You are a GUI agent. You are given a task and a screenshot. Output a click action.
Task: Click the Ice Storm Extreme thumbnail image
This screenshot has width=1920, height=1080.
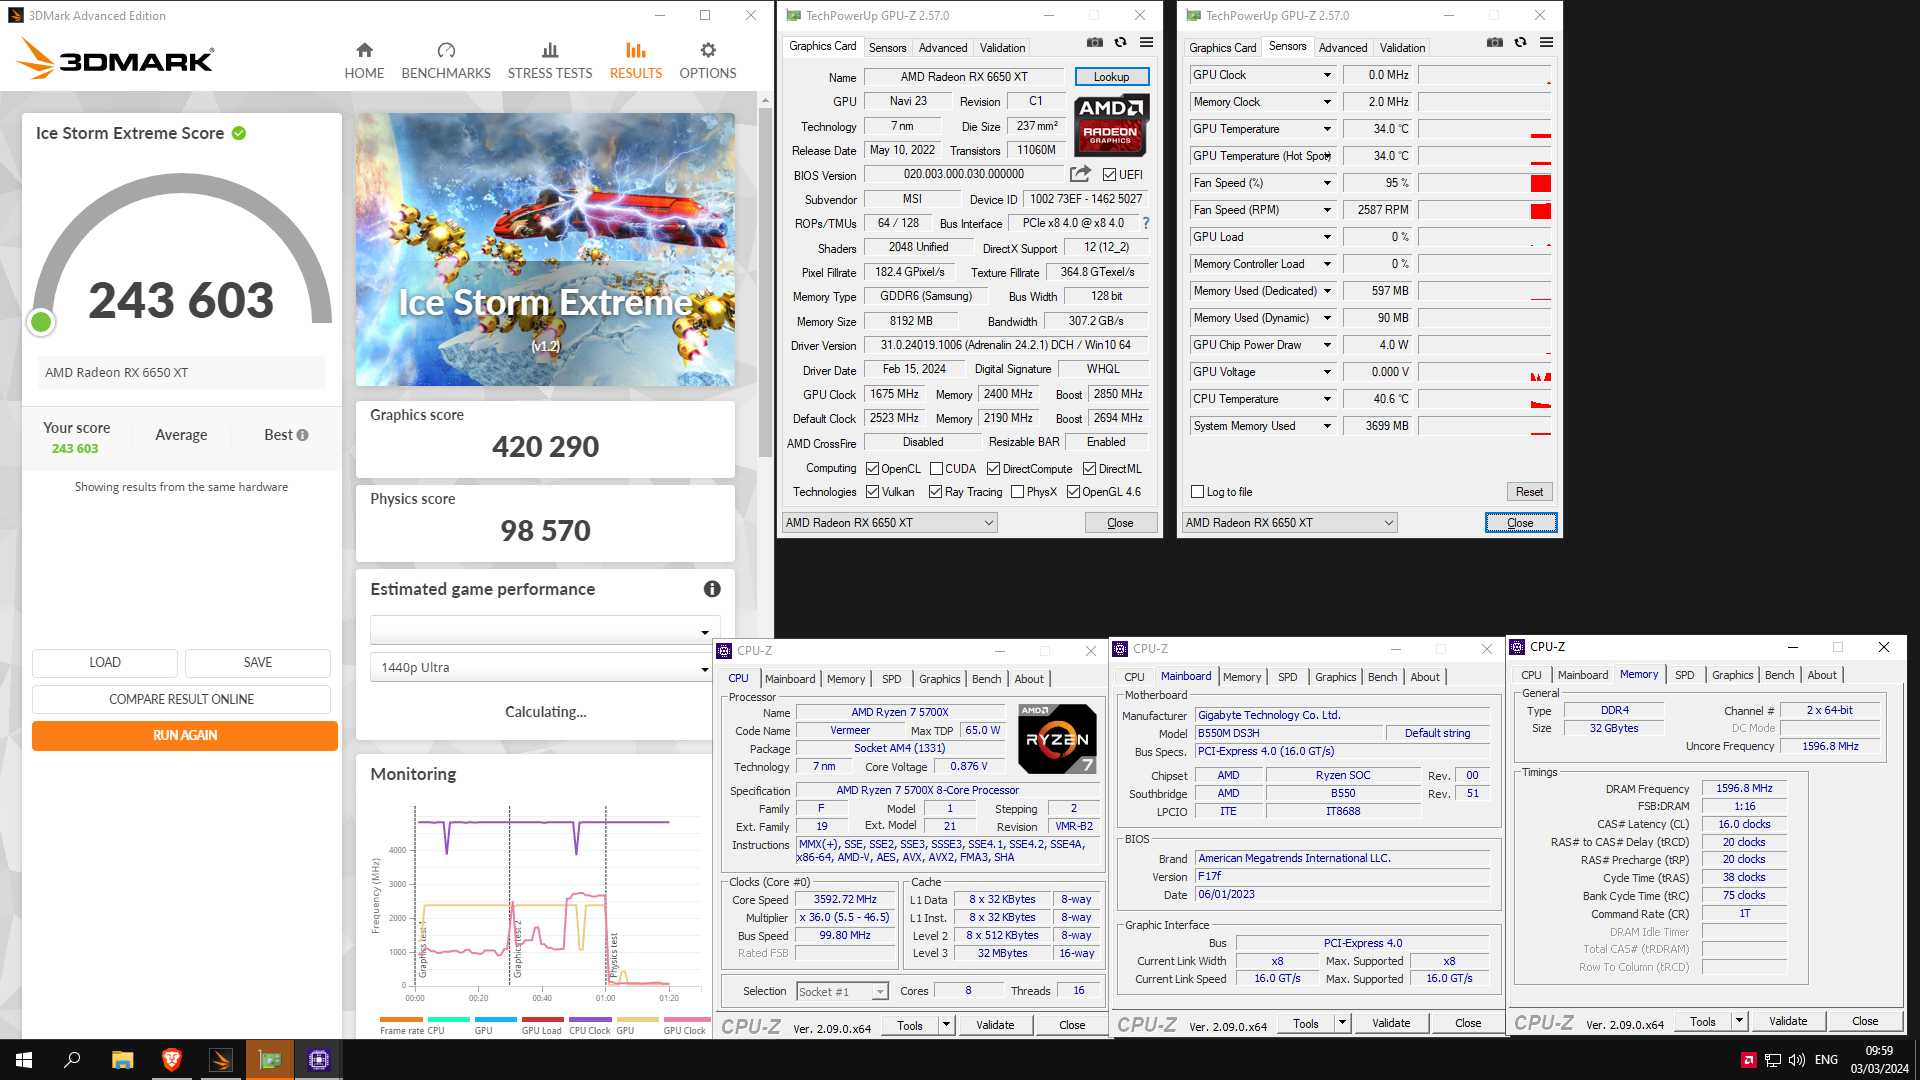click(545, 249)
